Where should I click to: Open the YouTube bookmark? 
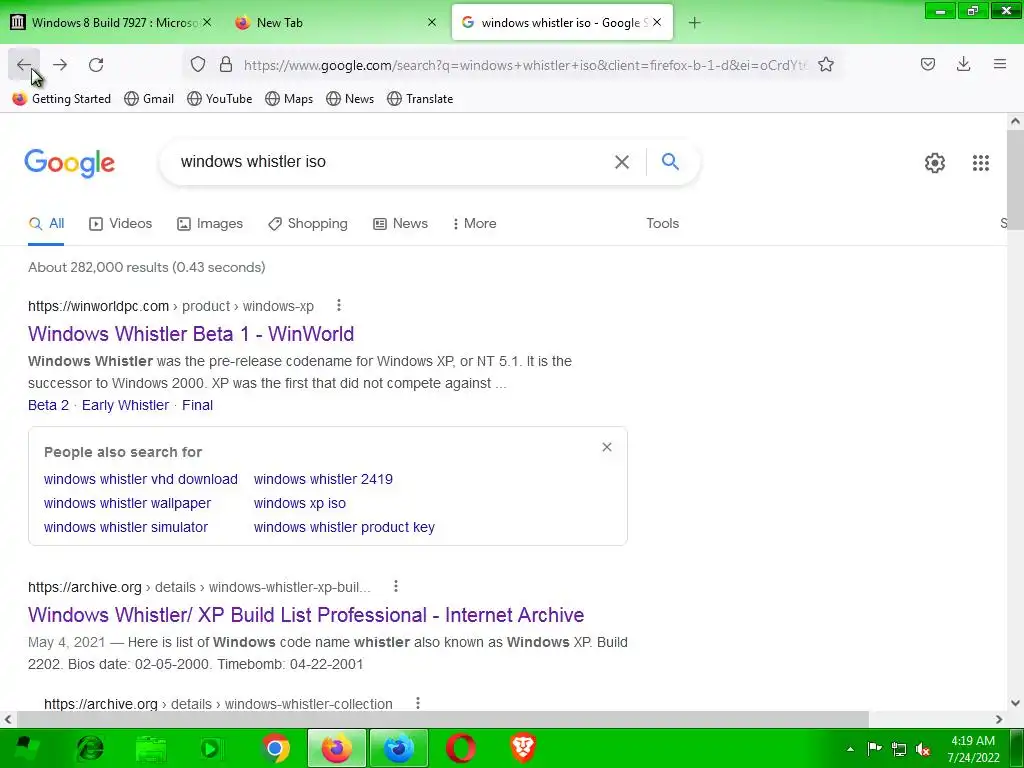(x=219, y=99)
